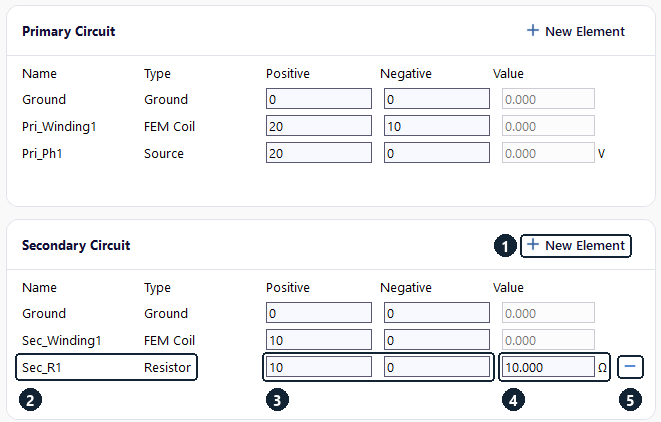
Task: Remove the Sec_R1 resistor with minus button
Action: click(x=630, y=367)
